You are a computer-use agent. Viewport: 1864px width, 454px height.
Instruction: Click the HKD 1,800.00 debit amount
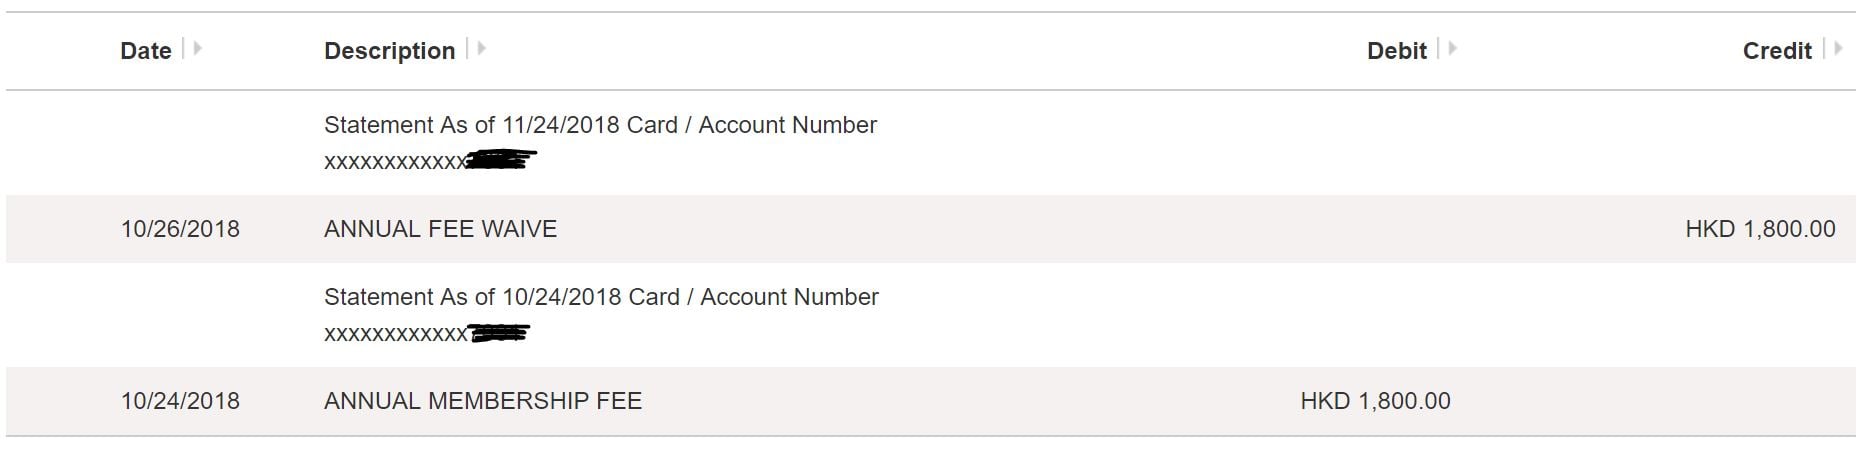(1375, 401)
